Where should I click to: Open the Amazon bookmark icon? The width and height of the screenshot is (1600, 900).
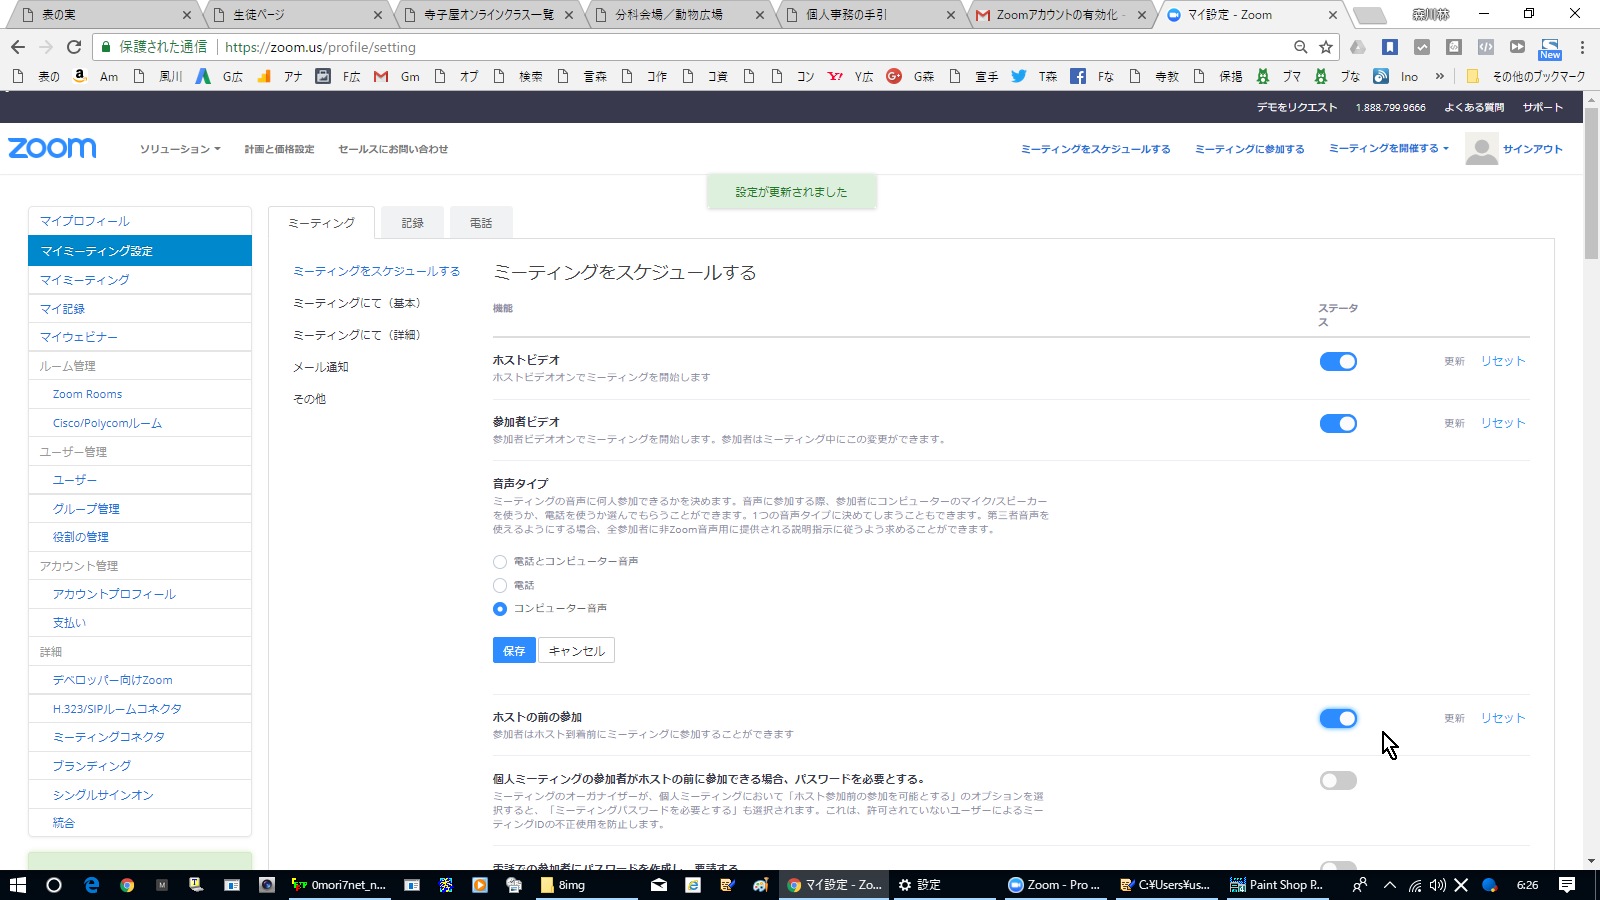tap(80, 76)
